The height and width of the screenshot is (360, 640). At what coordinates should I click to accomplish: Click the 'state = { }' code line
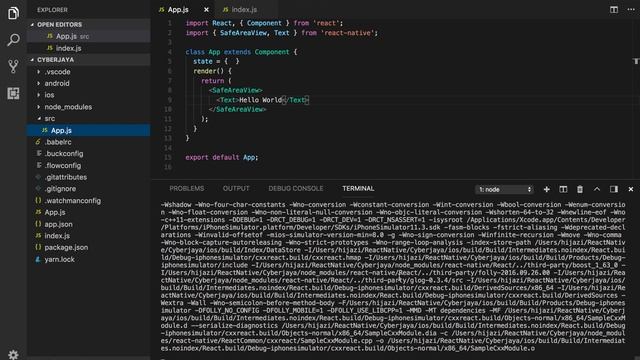click(x=216, y=62)
